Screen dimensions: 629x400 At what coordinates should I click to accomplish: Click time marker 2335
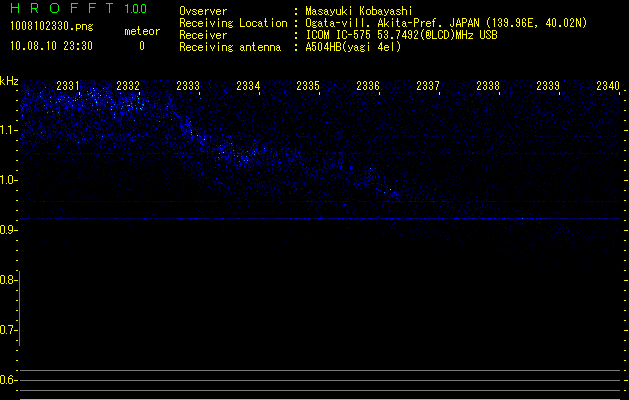pos(308,86)
